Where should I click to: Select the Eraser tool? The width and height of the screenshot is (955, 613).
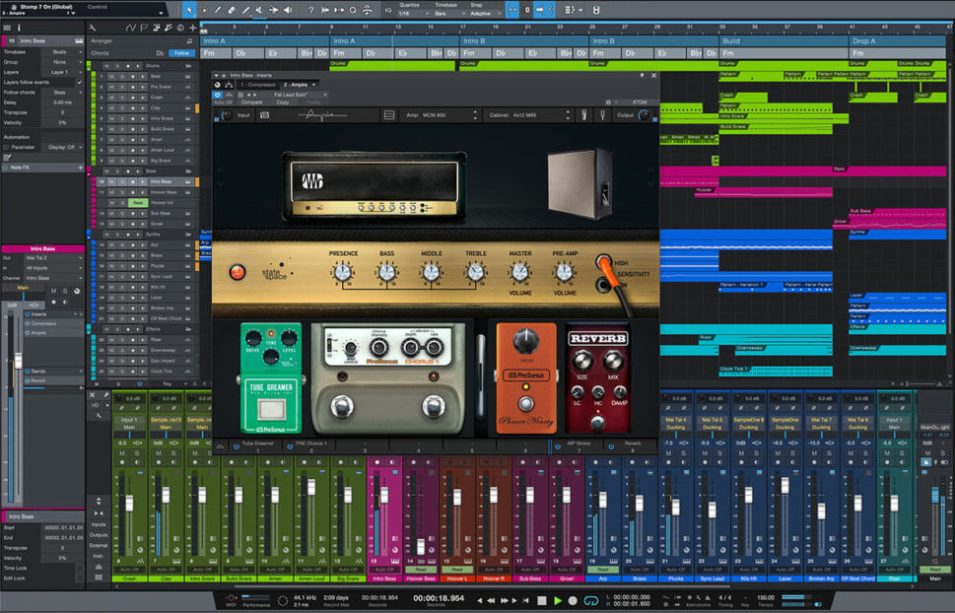click(231, 10)
